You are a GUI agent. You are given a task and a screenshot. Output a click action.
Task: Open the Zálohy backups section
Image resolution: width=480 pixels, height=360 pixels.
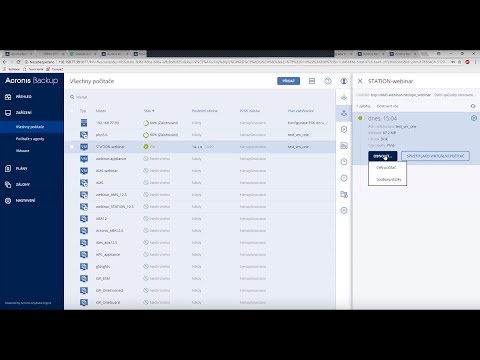(23, 184)
